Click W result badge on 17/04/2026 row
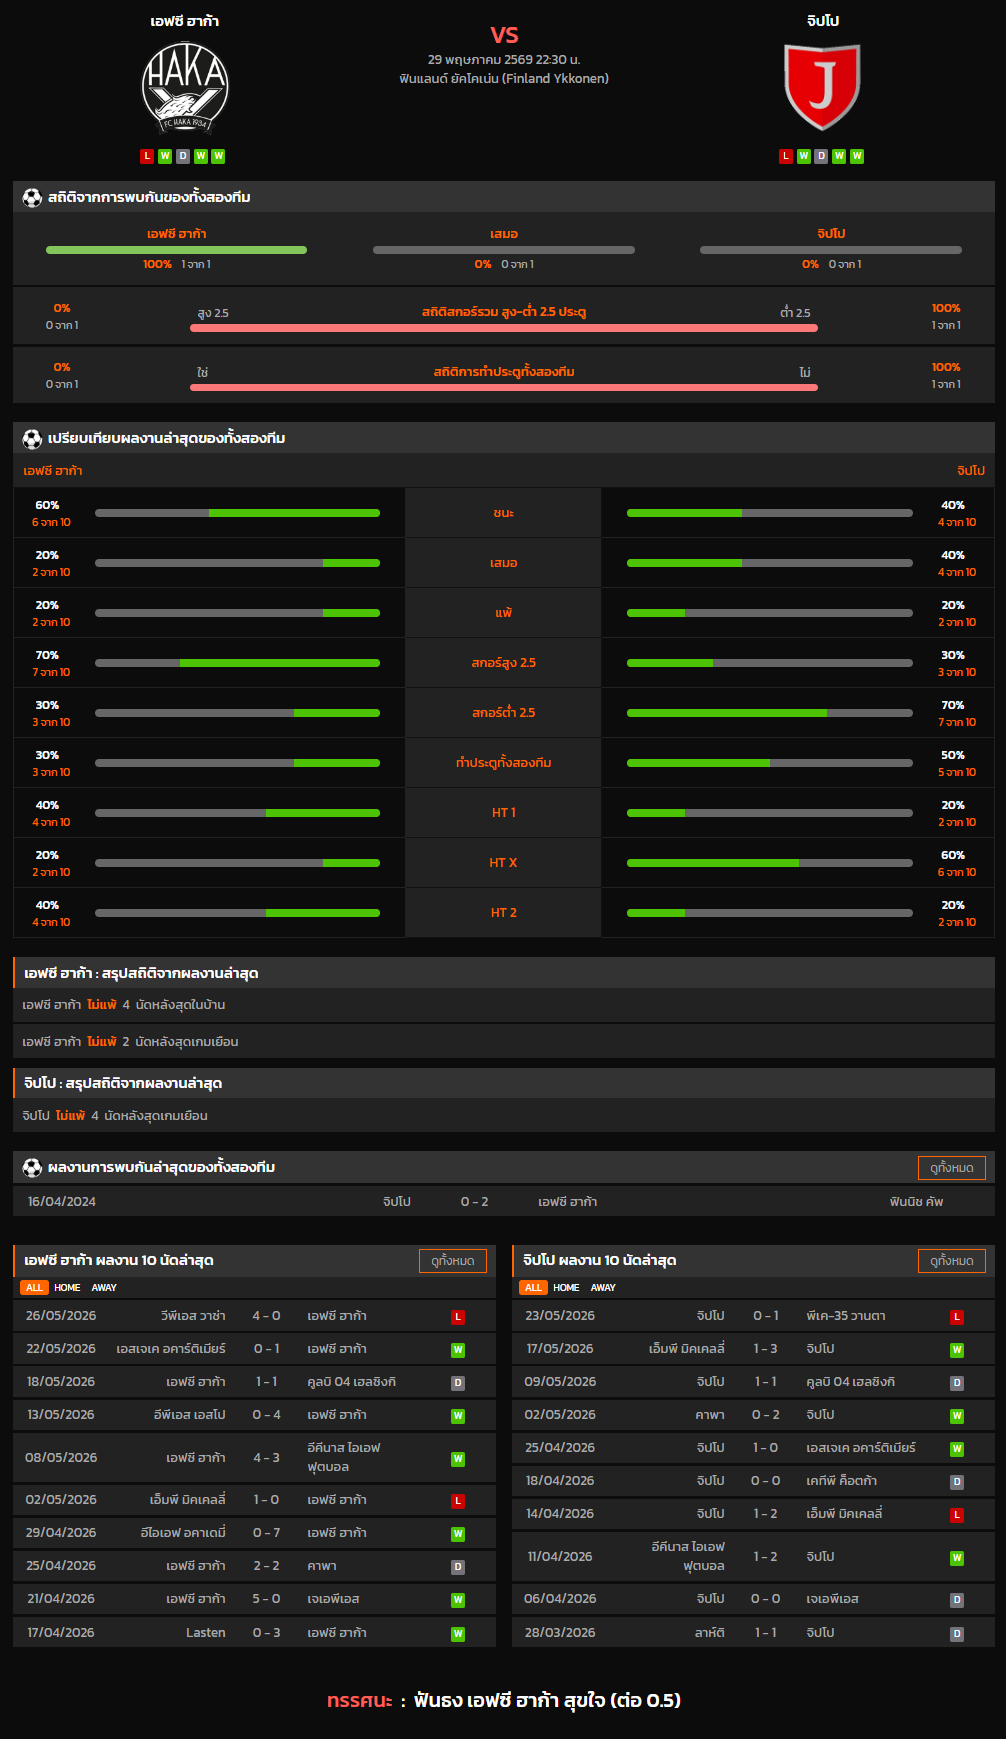This screenshot has height=1739, width=1006. 458,1634
